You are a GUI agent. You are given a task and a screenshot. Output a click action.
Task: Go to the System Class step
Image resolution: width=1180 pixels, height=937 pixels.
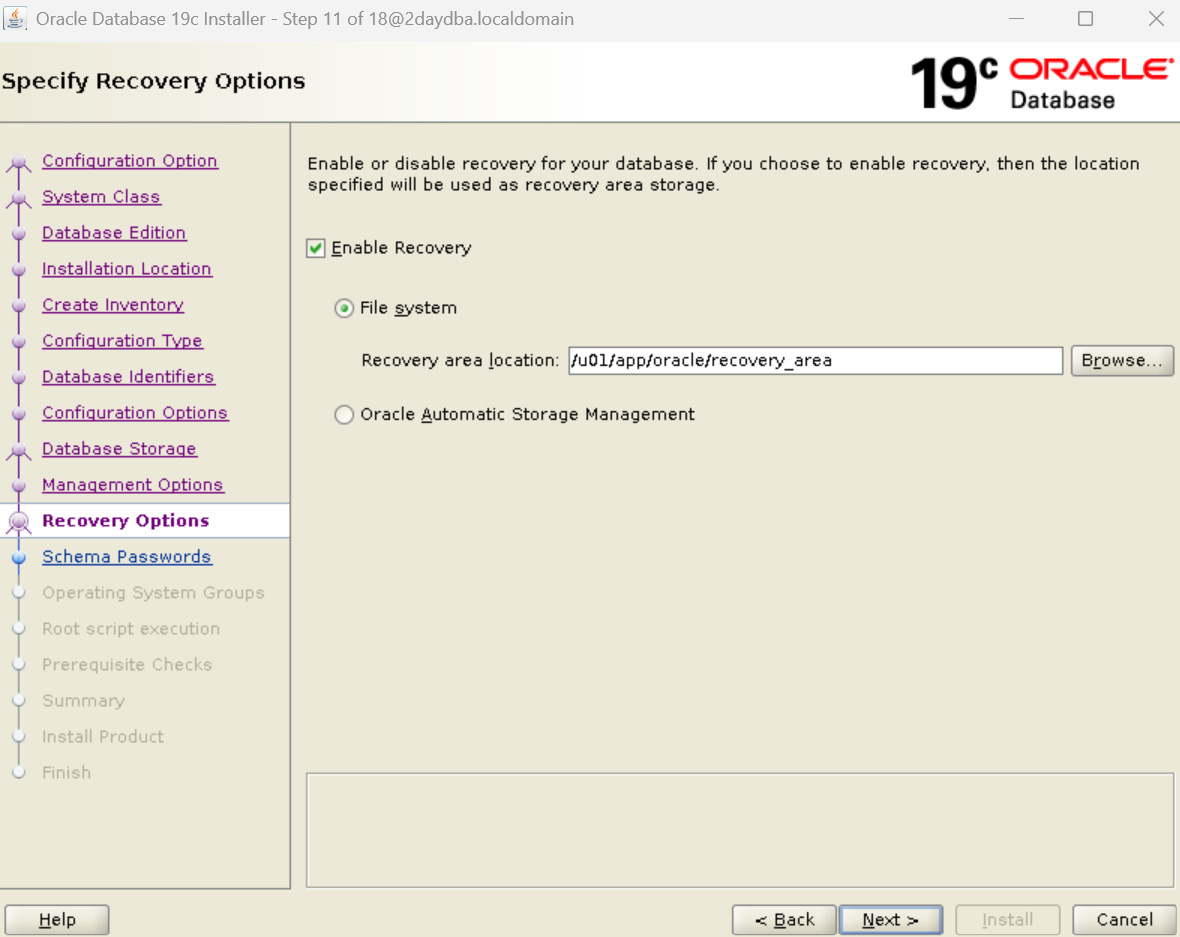pos(101,197)
